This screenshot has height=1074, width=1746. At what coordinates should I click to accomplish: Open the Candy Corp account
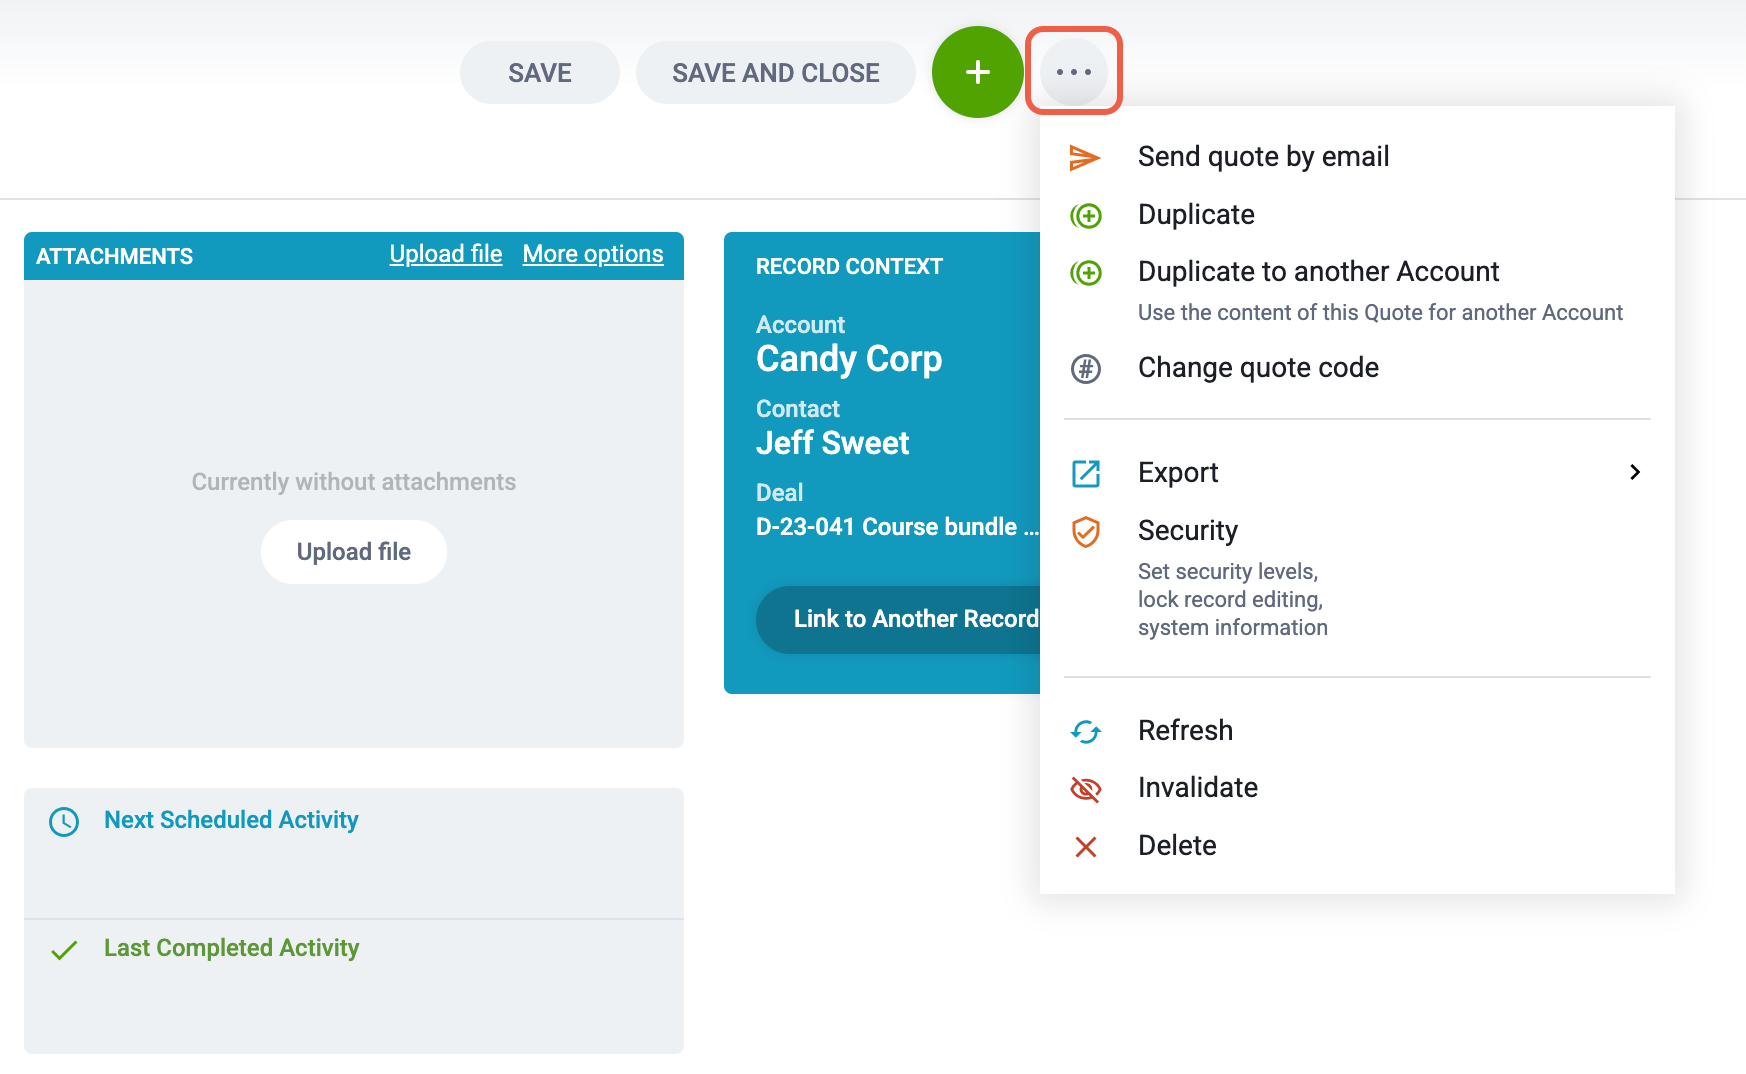[x=849, y=358]
